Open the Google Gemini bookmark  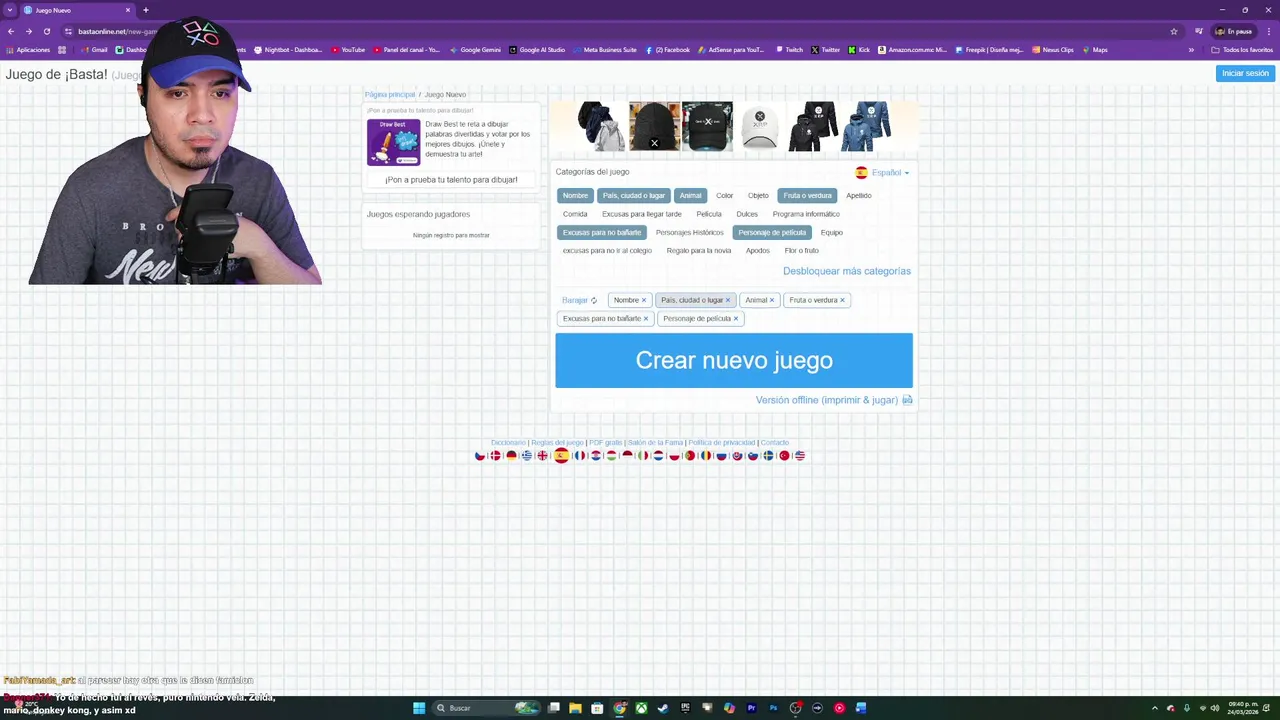[475, 50]
